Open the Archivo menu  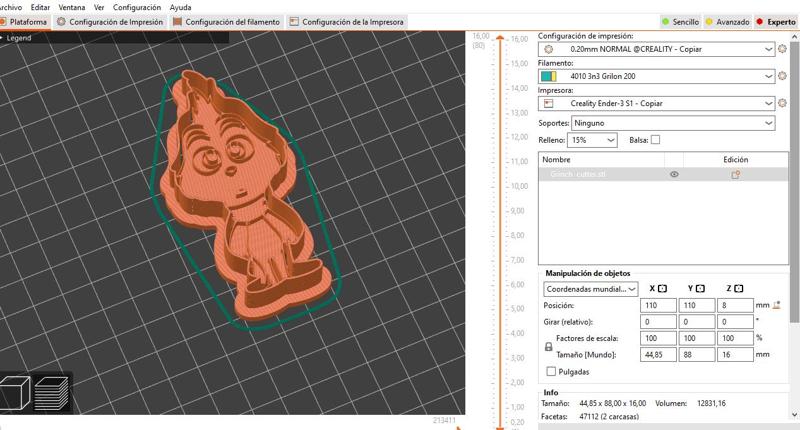tap(10, 7)
